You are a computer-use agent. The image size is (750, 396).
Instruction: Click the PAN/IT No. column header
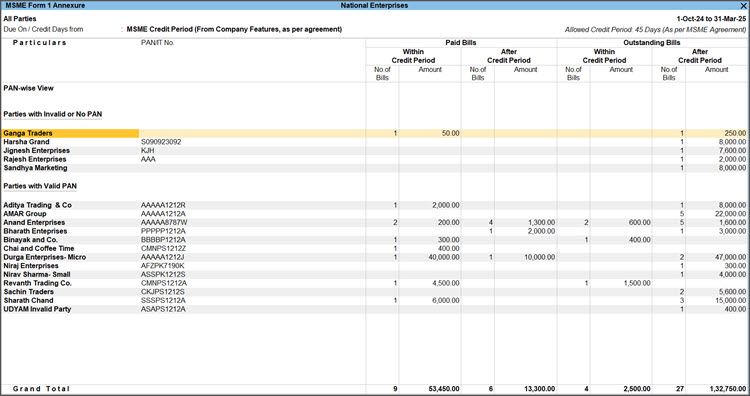click(158, 43)
